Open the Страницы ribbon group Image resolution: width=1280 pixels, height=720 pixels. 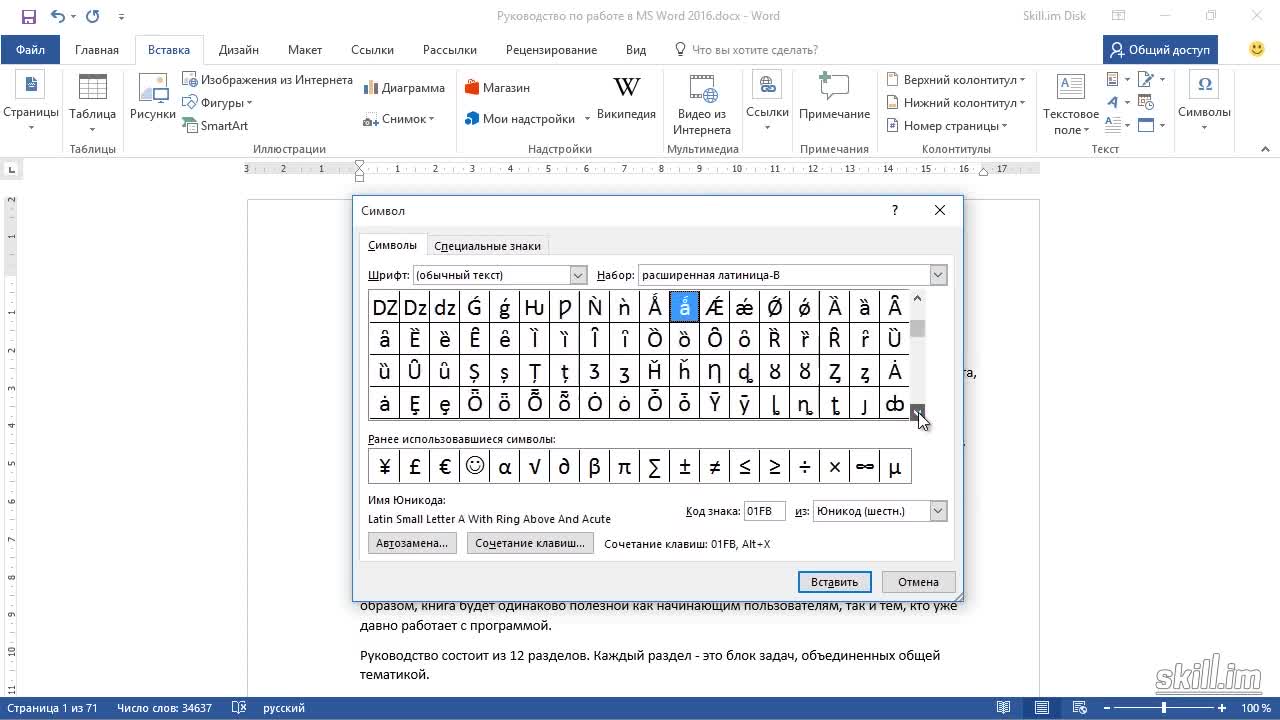tap(31, 102)
